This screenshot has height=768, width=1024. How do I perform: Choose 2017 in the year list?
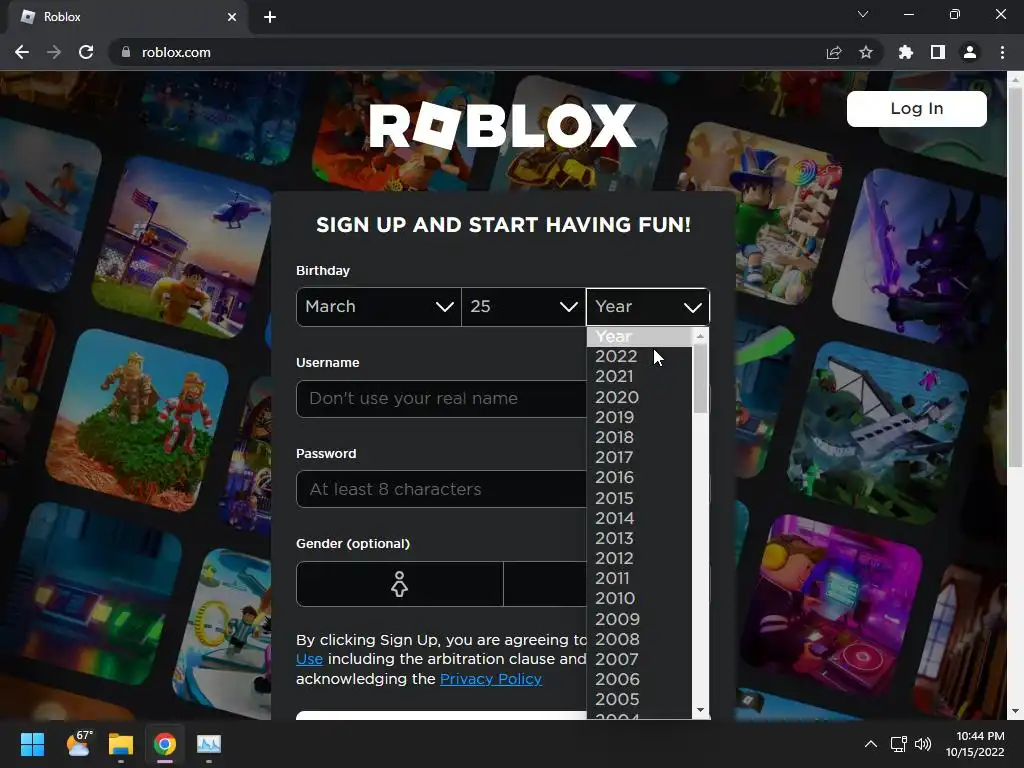639,458
